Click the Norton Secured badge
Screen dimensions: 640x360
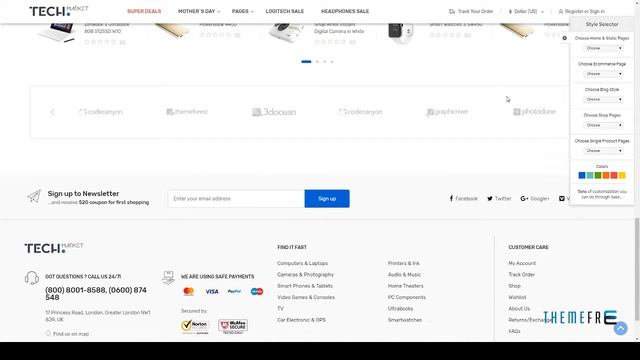coord(195,327)
